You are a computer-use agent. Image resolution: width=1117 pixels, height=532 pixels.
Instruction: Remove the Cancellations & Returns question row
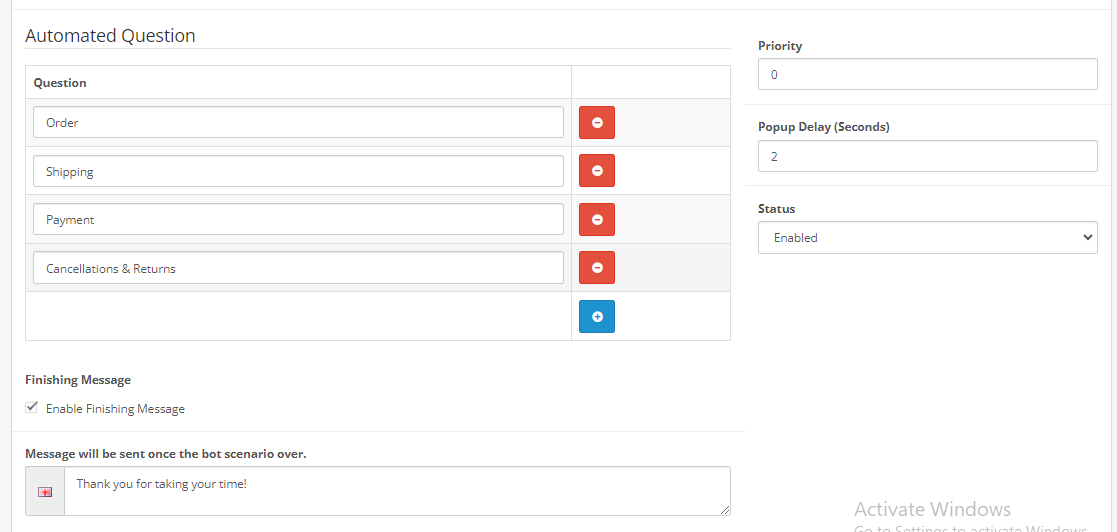(x=597, y=268)
